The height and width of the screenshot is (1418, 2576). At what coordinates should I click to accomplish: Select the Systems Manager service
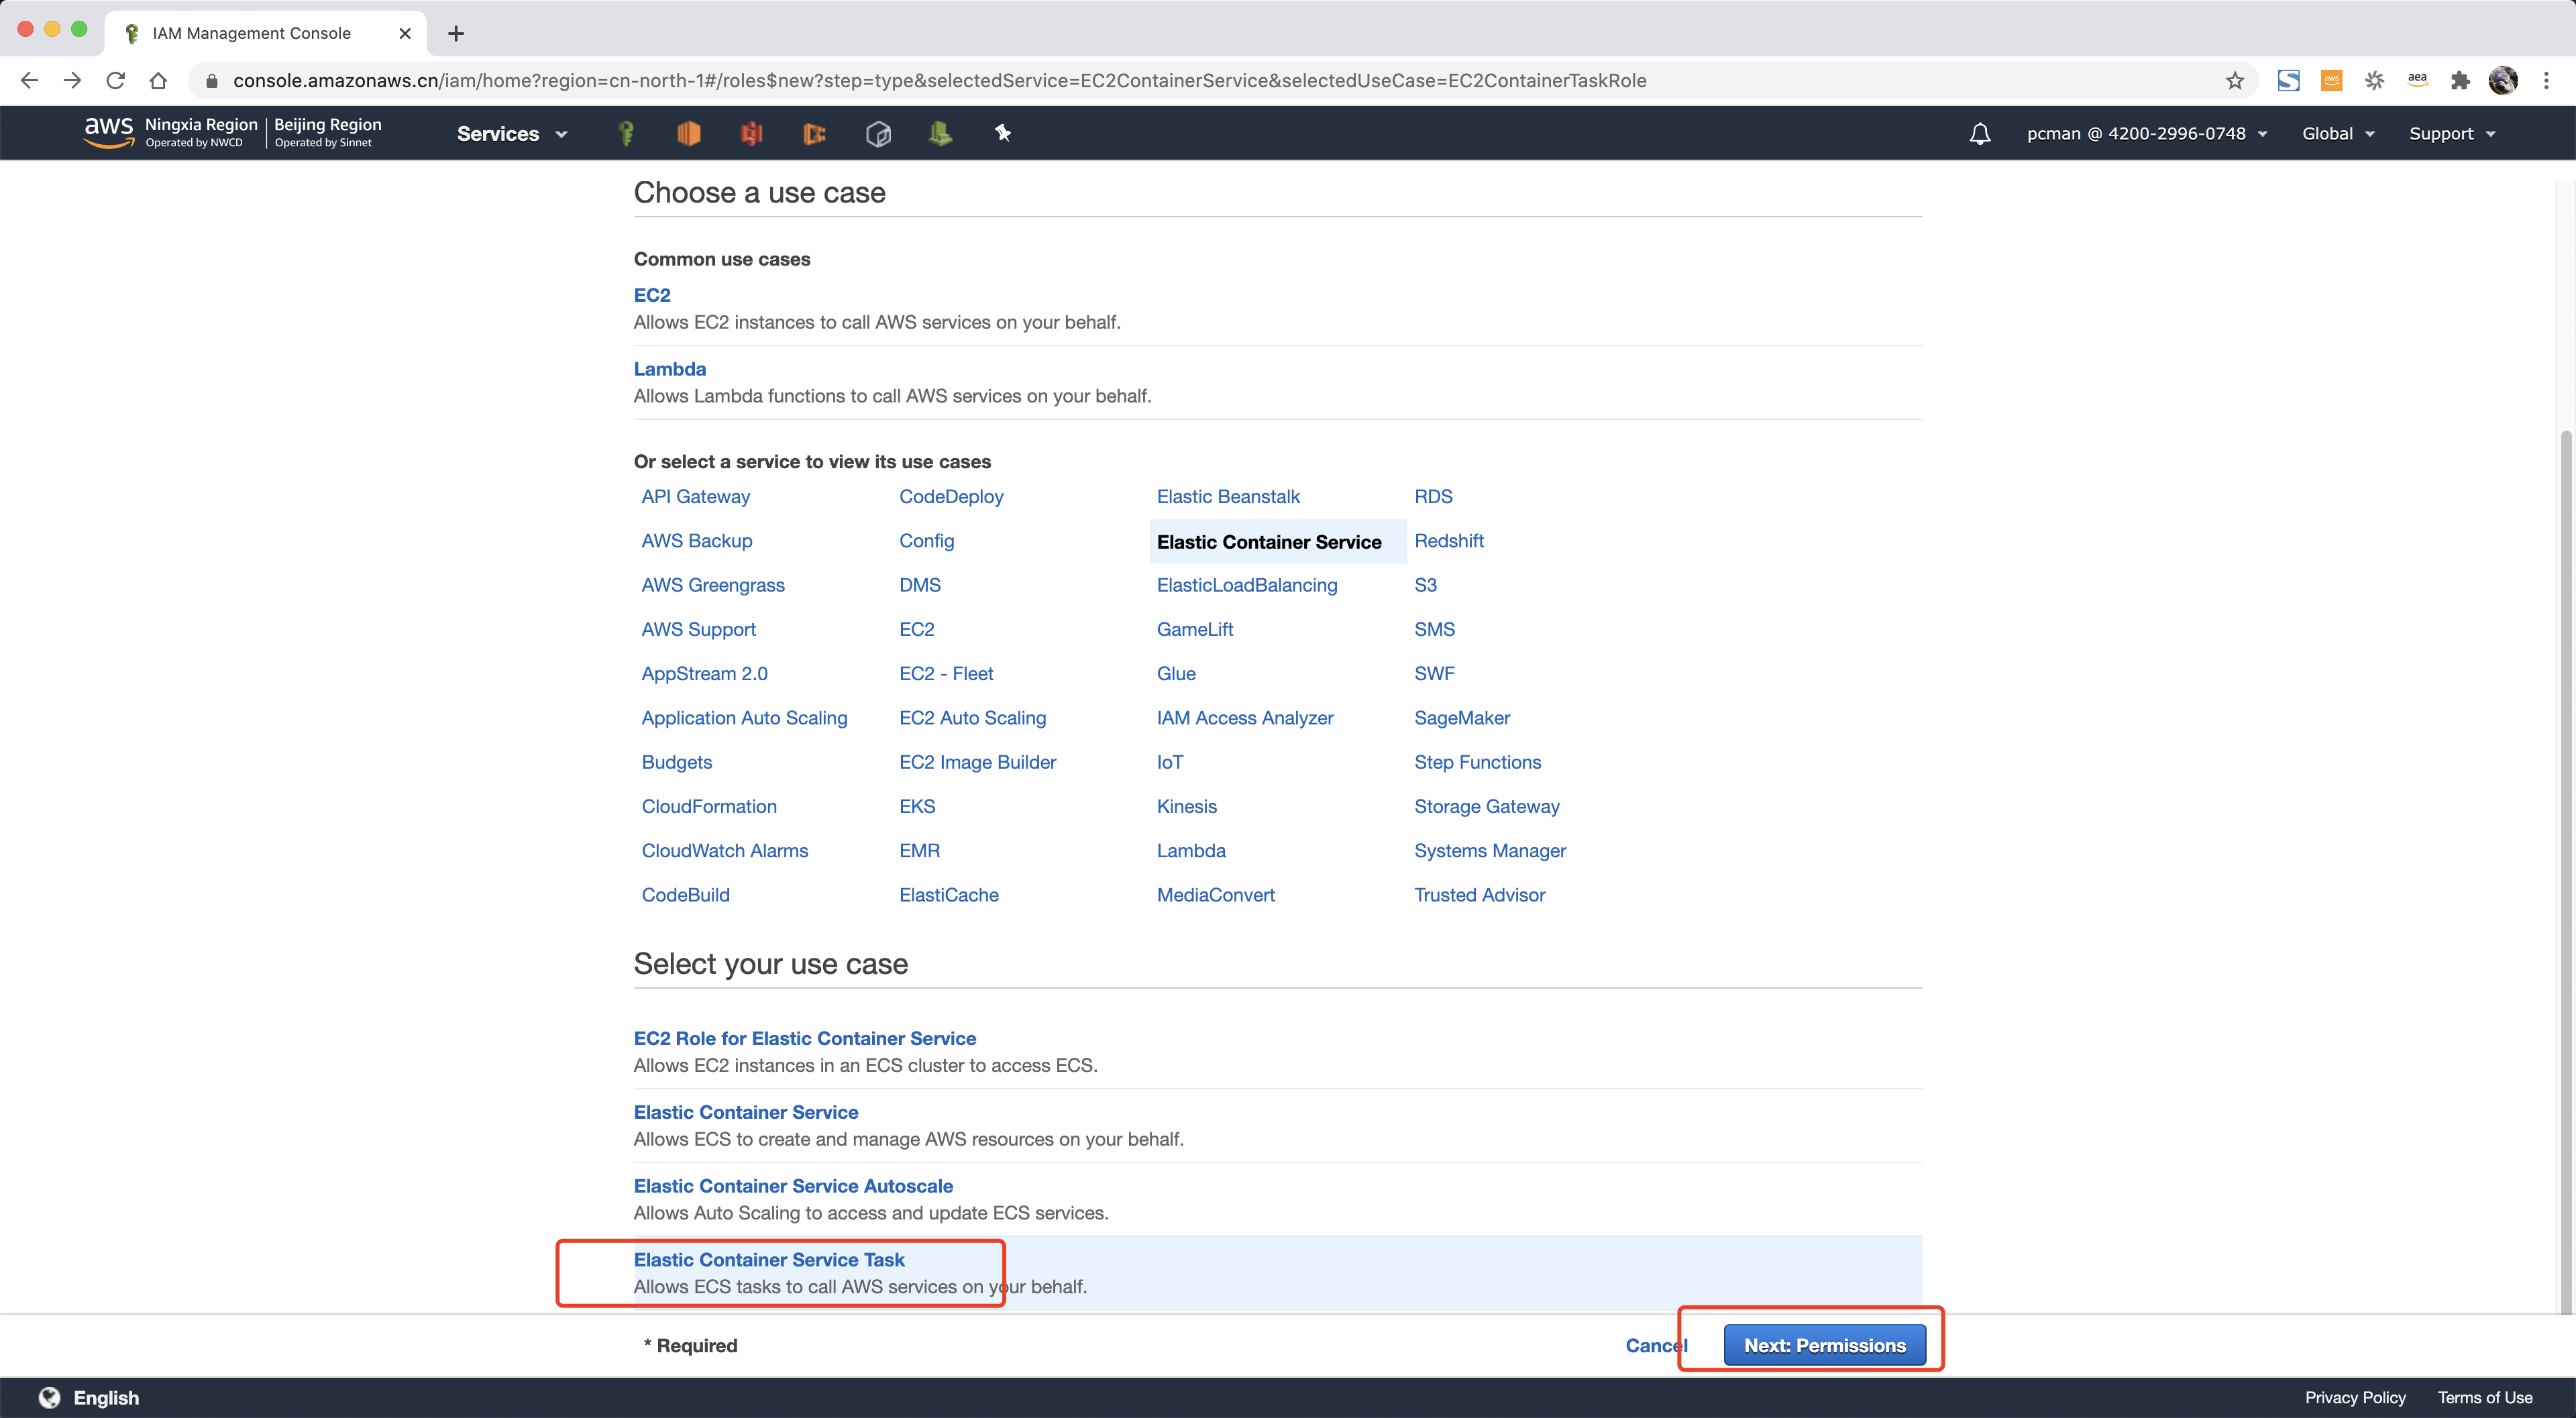1490,851
